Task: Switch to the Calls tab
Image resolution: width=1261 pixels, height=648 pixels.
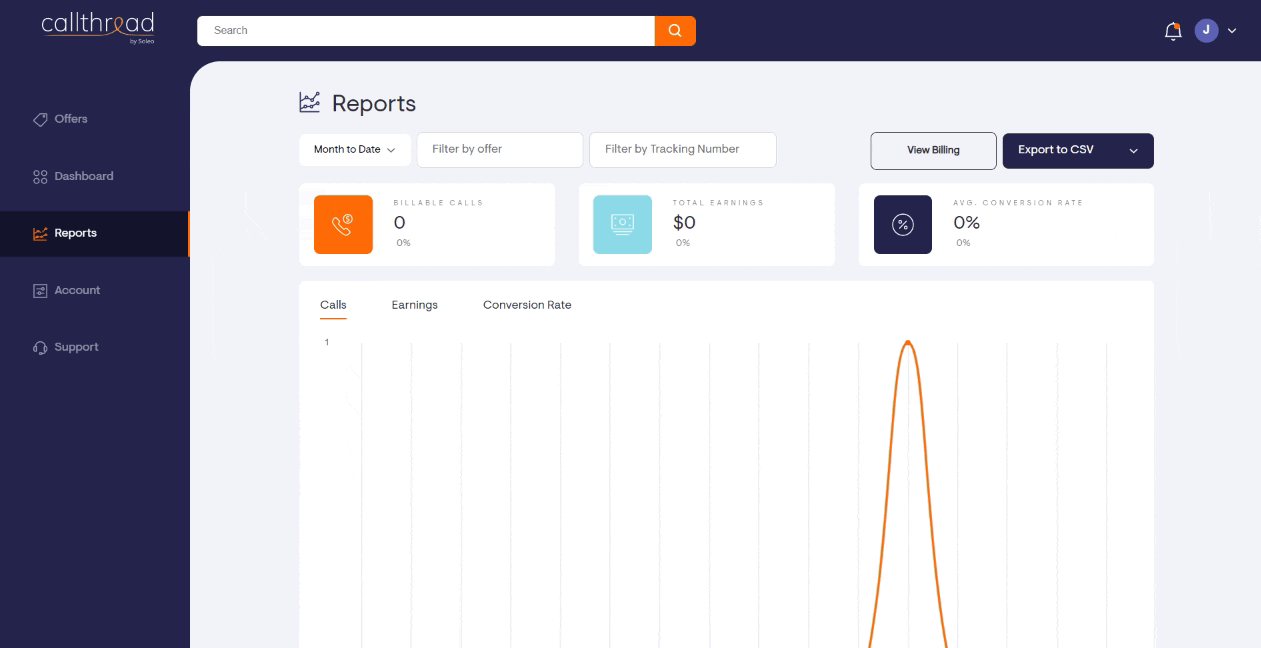Action: [x=333, y=305]
